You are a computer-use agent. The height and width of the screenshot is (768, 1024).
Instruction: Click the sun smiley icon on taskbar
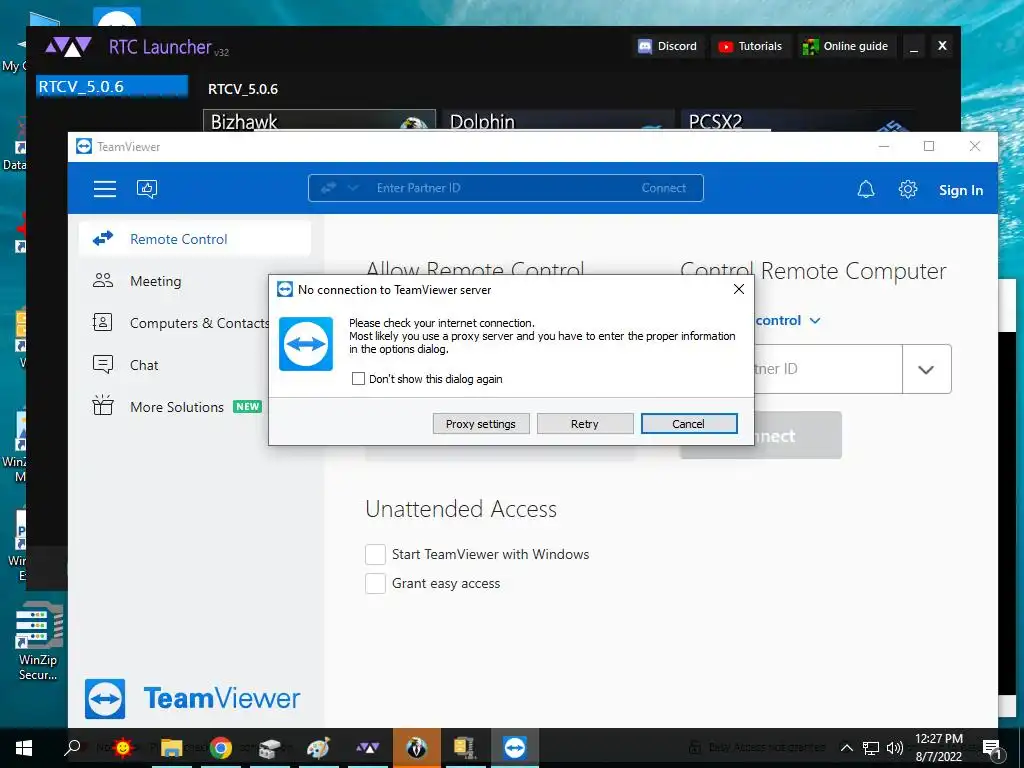pos(122,746)
